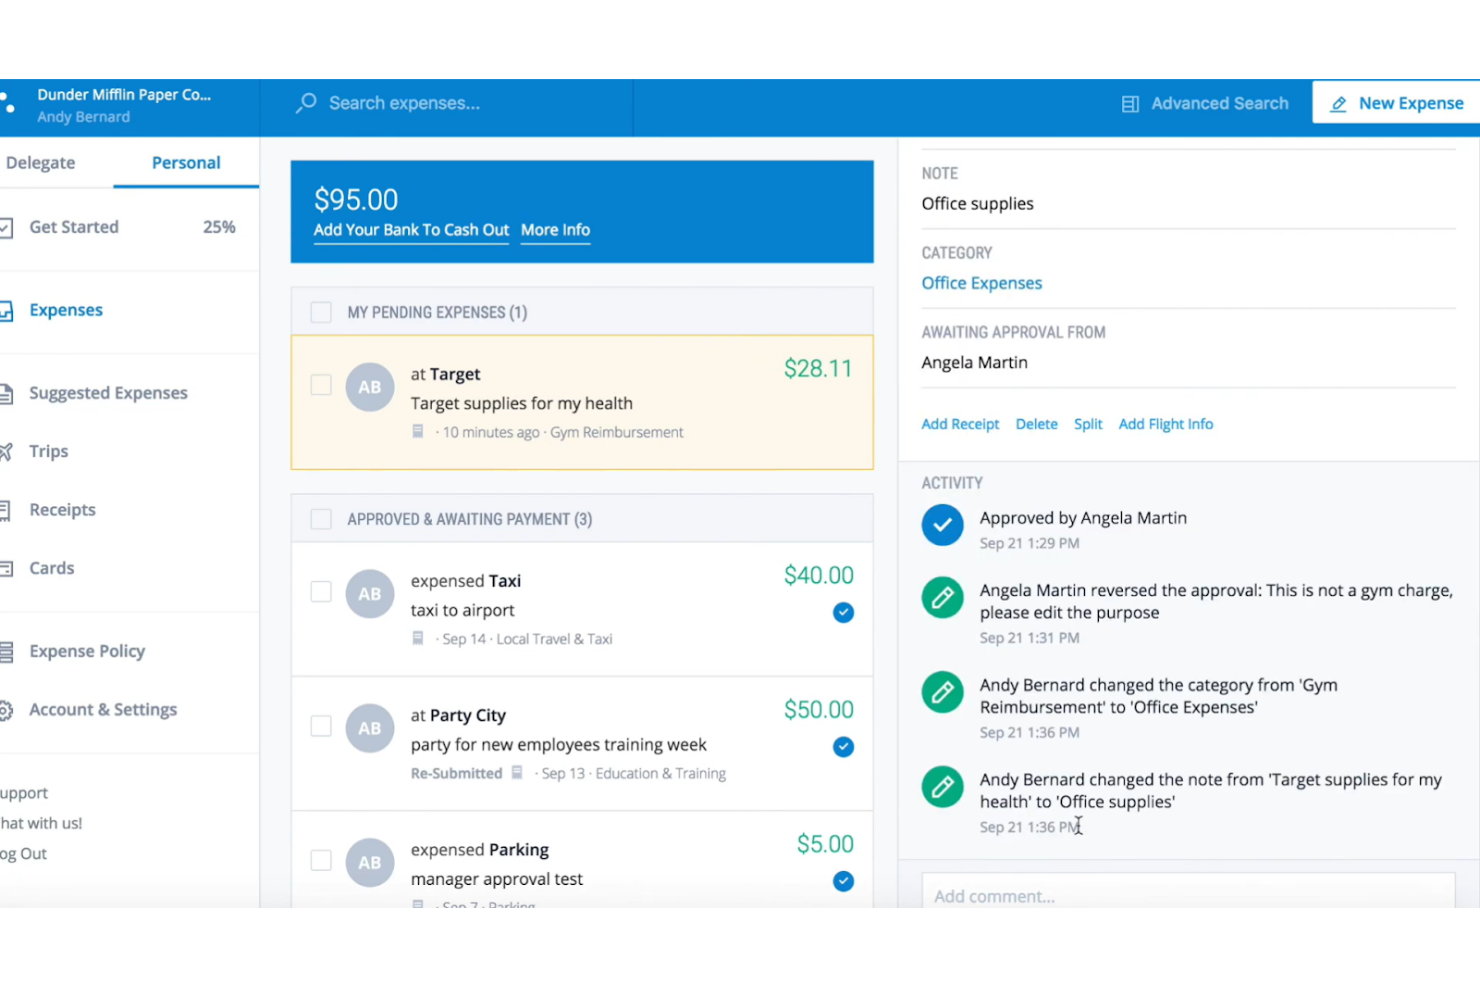1480x987 pixels.
Task: Click the New Expense button
Action: pos(1398,102)
